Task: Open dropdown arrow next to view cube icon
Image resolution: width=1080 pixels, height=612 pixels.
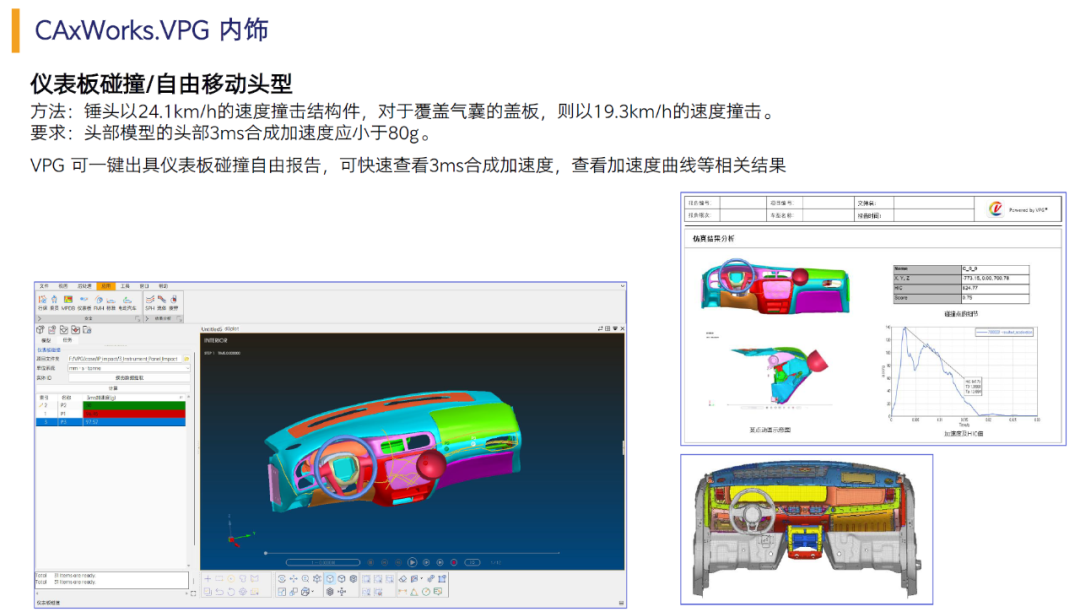Action: coord(313,592)
